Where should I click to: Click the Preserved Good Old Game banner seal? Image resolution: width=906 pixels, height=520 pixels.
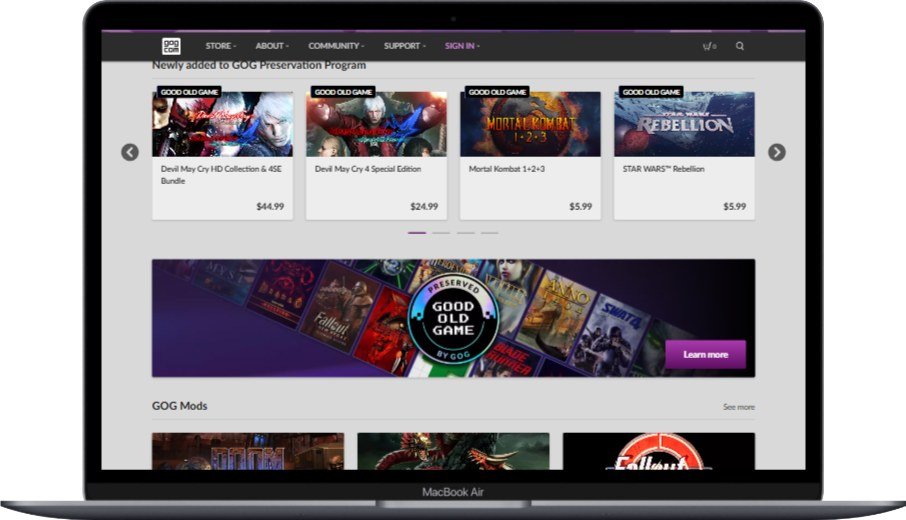[454, 318]
